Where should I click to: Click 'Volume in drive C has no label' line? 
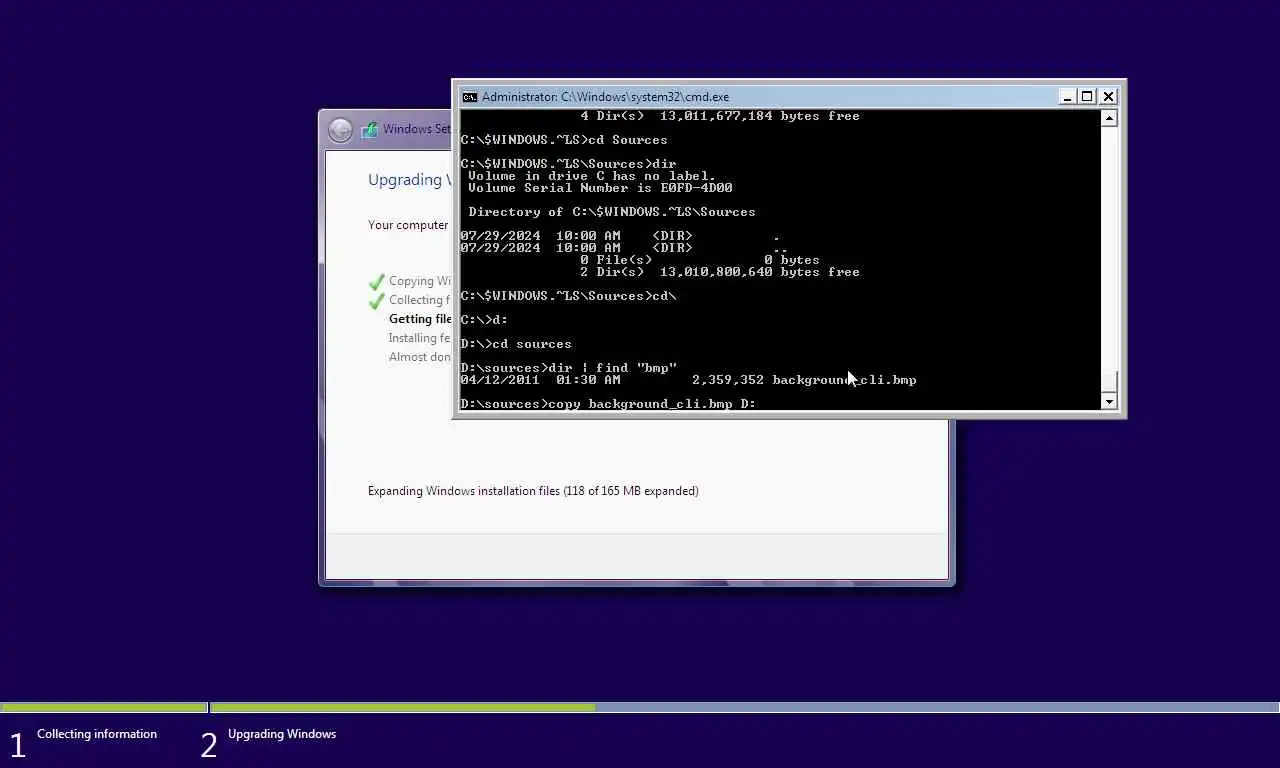pyautogui.click(x=592, y=176)
